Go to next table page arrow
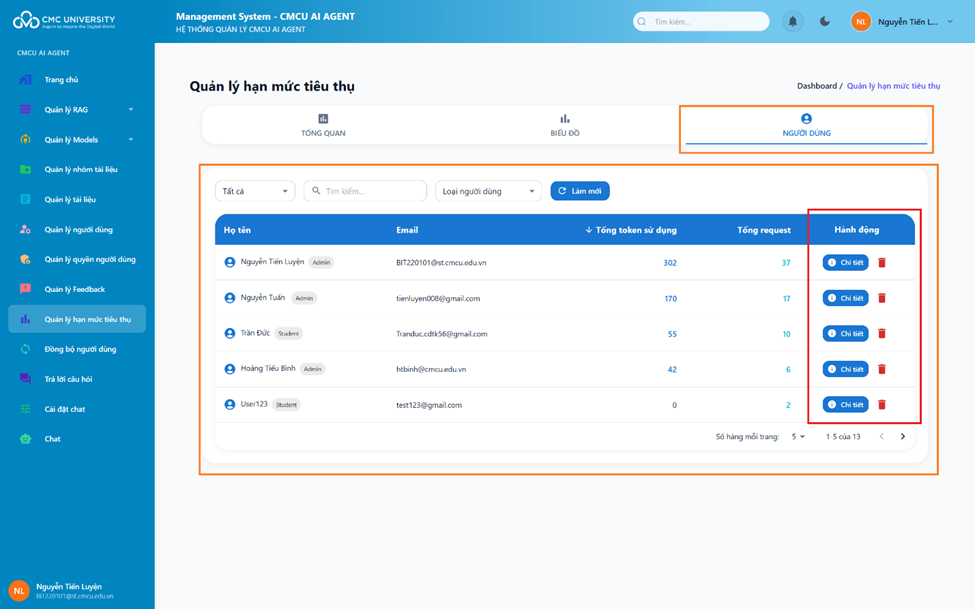This screenshot has height=609, width=975. click(x=902, y=437)
